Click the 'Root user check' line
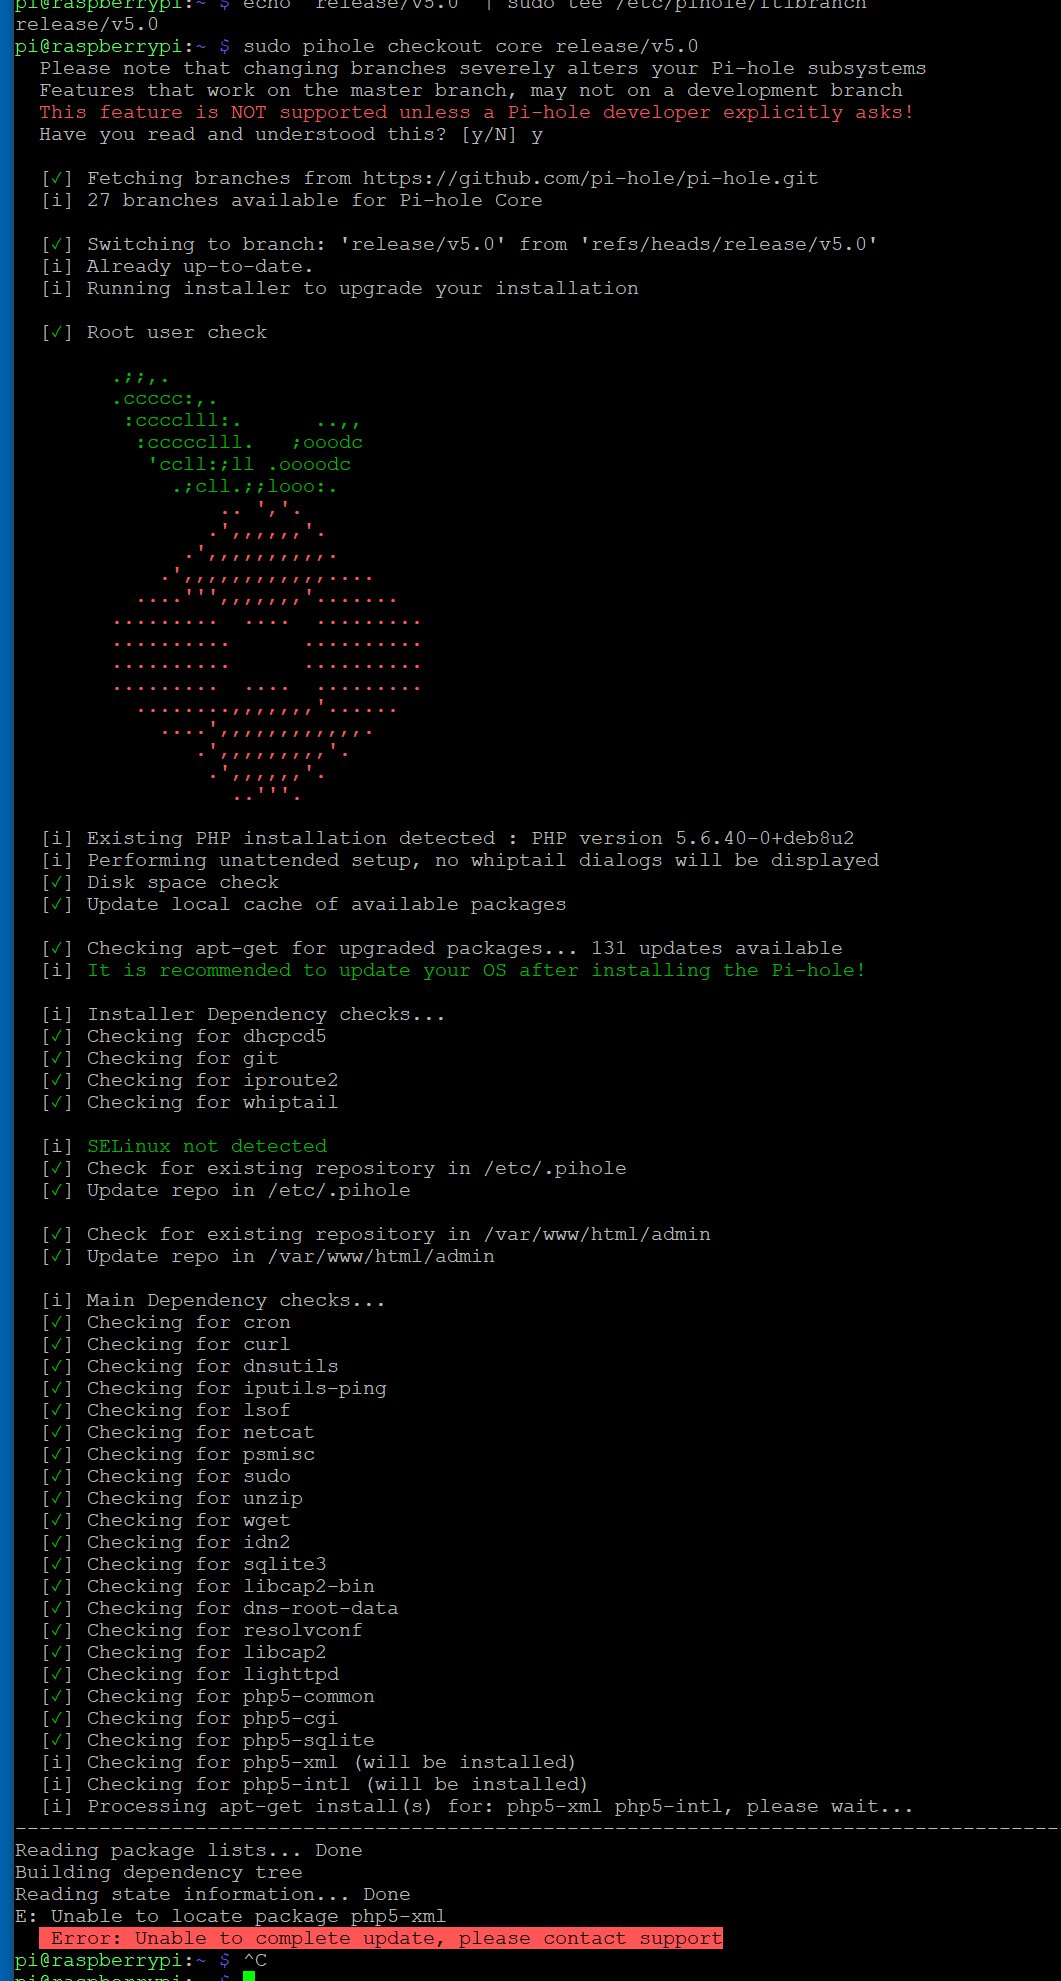Image resolution: width=1061 pixels, height=1981 pixels. click(154, 332)
